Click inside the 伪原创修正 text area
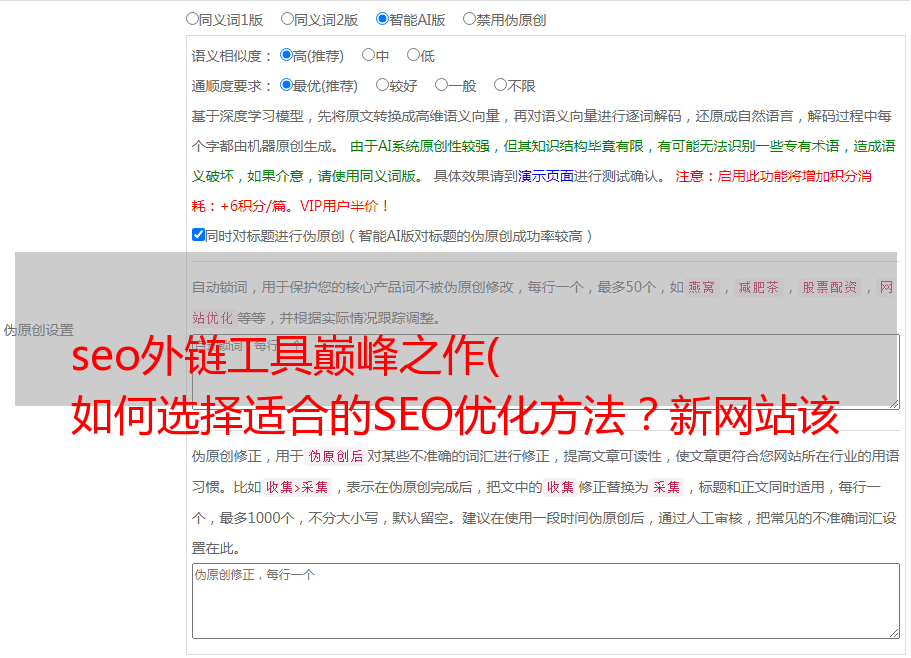This screenshot has height=658, width=911. click(546, 601)
